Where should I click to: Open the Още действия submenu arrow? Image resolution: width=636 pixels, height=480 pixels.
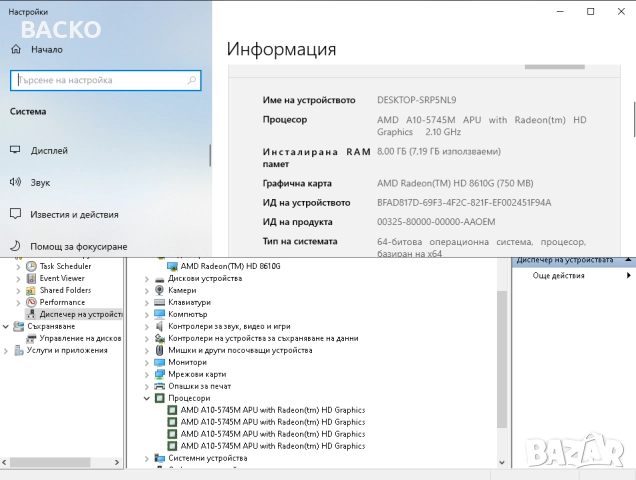628,276
